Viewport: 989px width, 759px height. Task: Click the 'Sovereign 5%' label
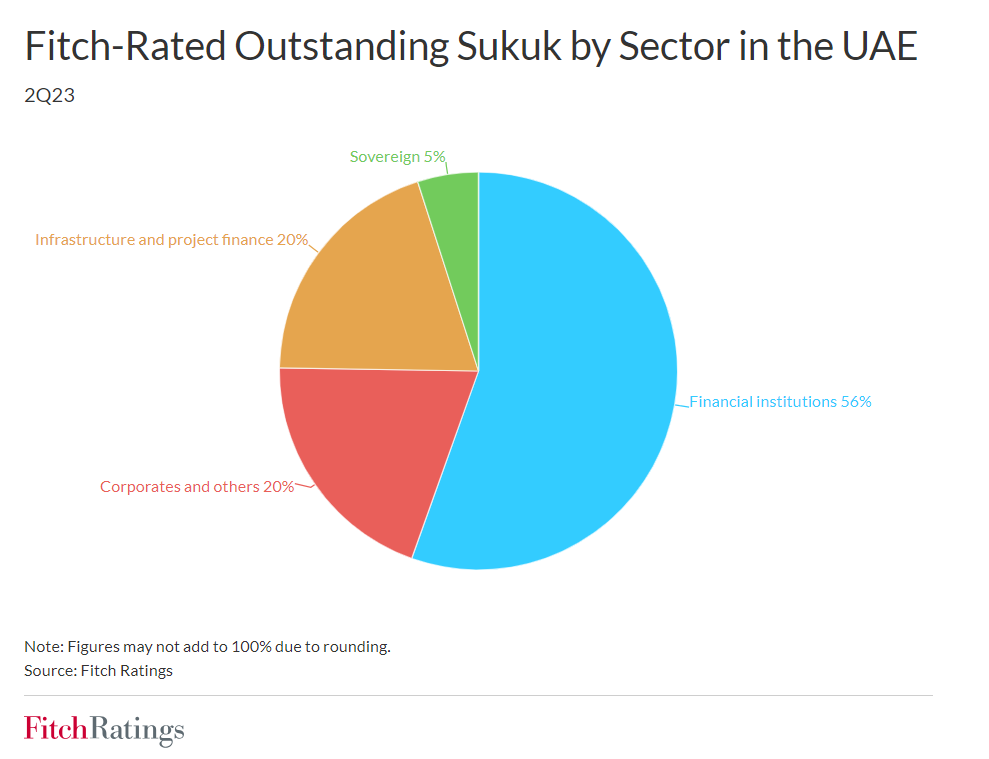coord(397,156)
